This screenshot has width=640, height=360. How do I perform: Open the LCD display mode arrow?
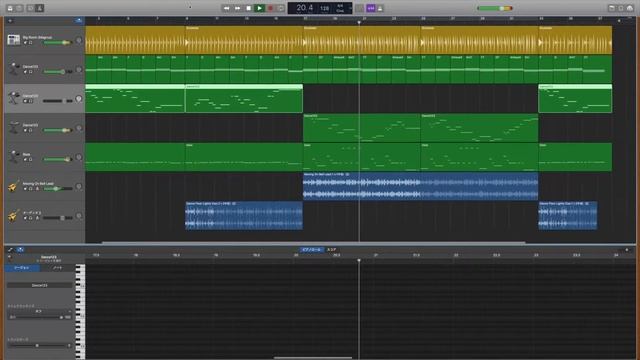tap(350, 8)
